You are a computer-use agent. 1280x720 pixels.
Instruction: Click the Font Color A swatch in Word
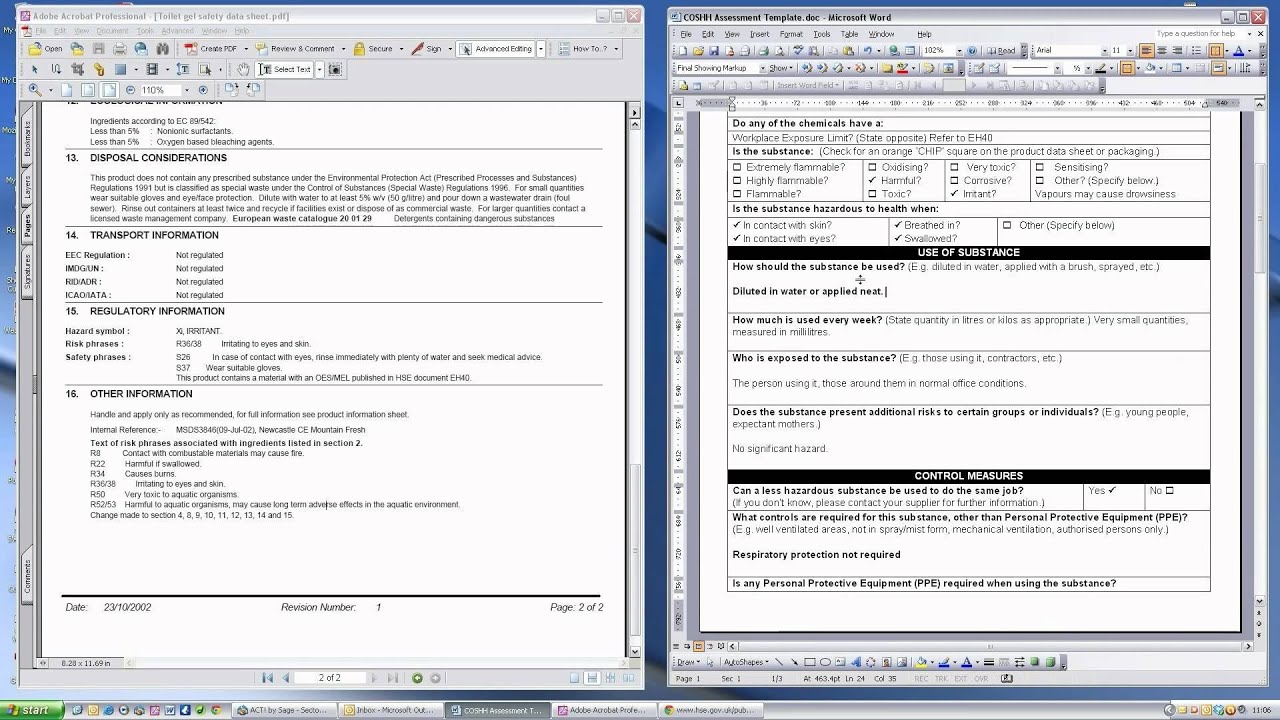pos(1238,50)
